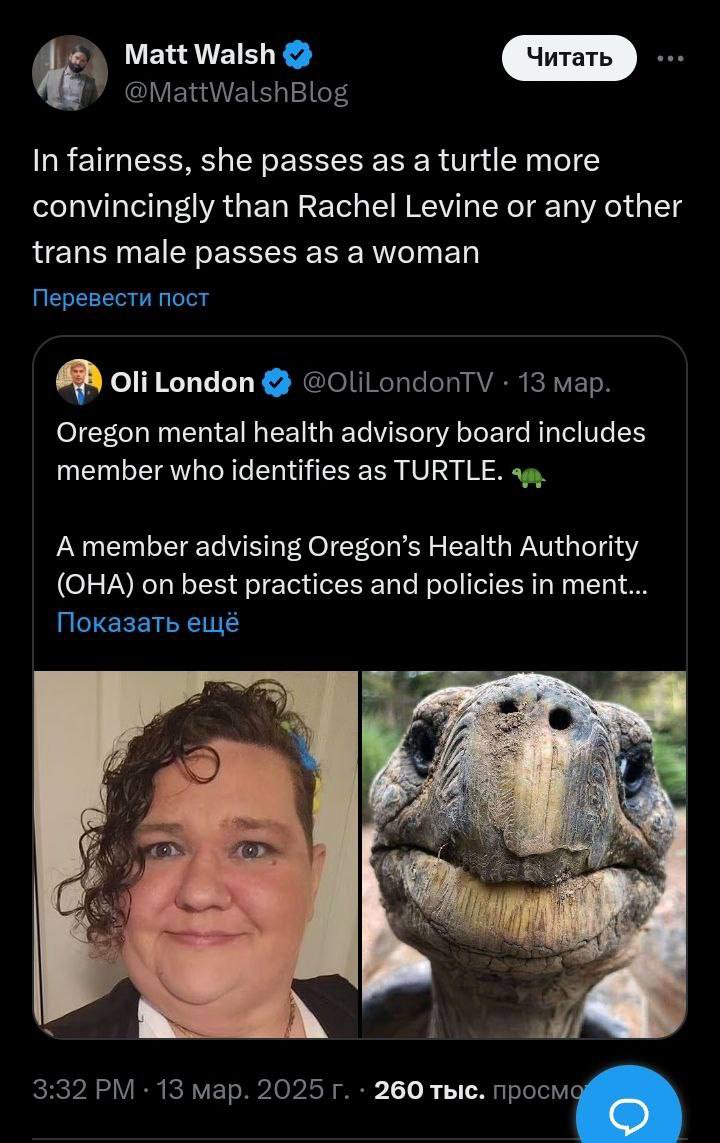Screen dimensions: 720x1143
Task: Tap Oli London's small profile avatar
Action: [x=79, y=381]
